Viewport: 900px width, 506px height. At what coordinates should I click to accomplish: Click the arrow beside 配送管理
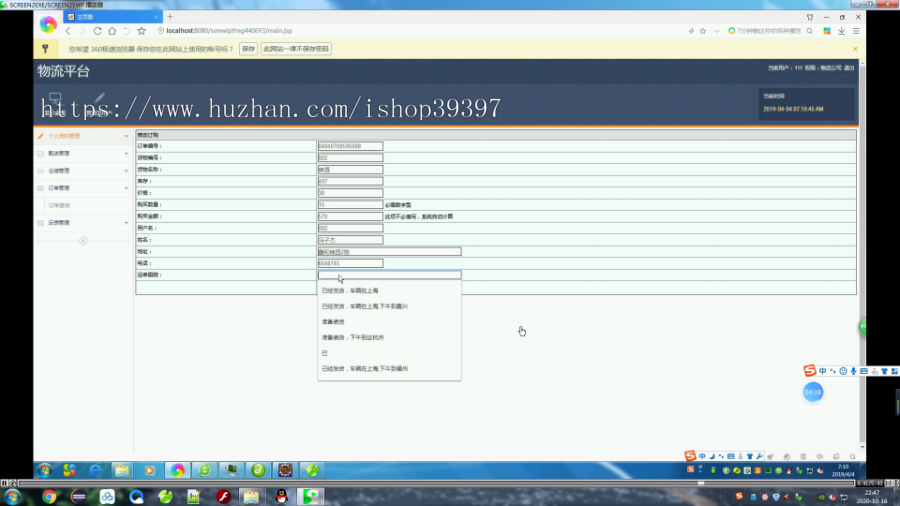pos(126,153)
